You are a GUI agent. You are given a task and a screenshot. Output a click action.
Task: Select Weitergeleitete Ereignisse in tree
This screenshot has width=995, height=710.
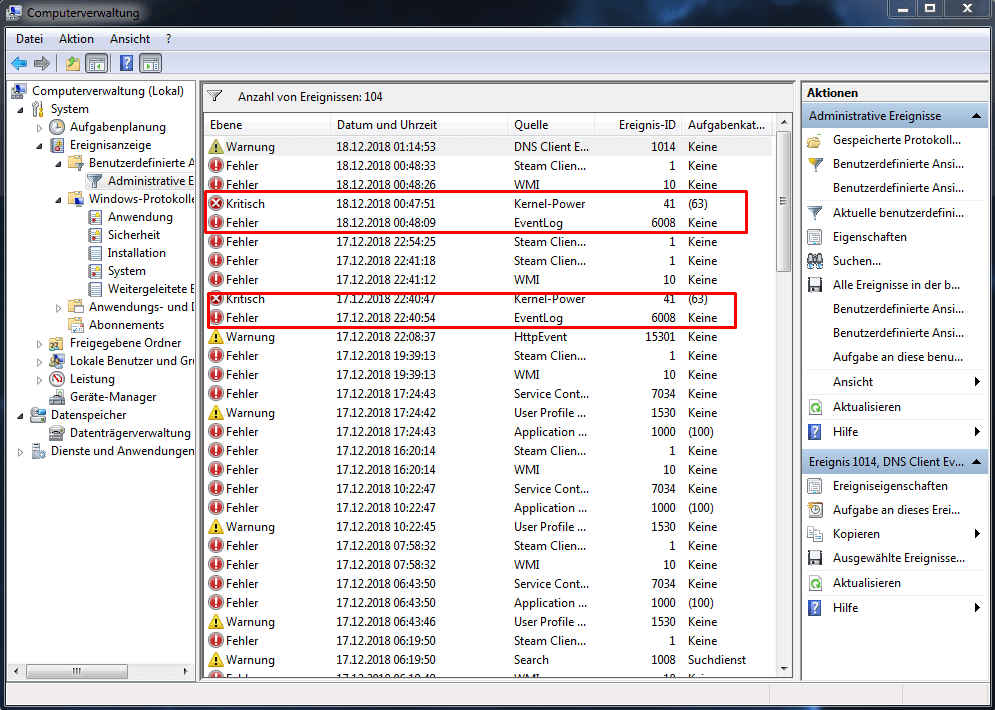pyautogui.click(x=150, y=289)
